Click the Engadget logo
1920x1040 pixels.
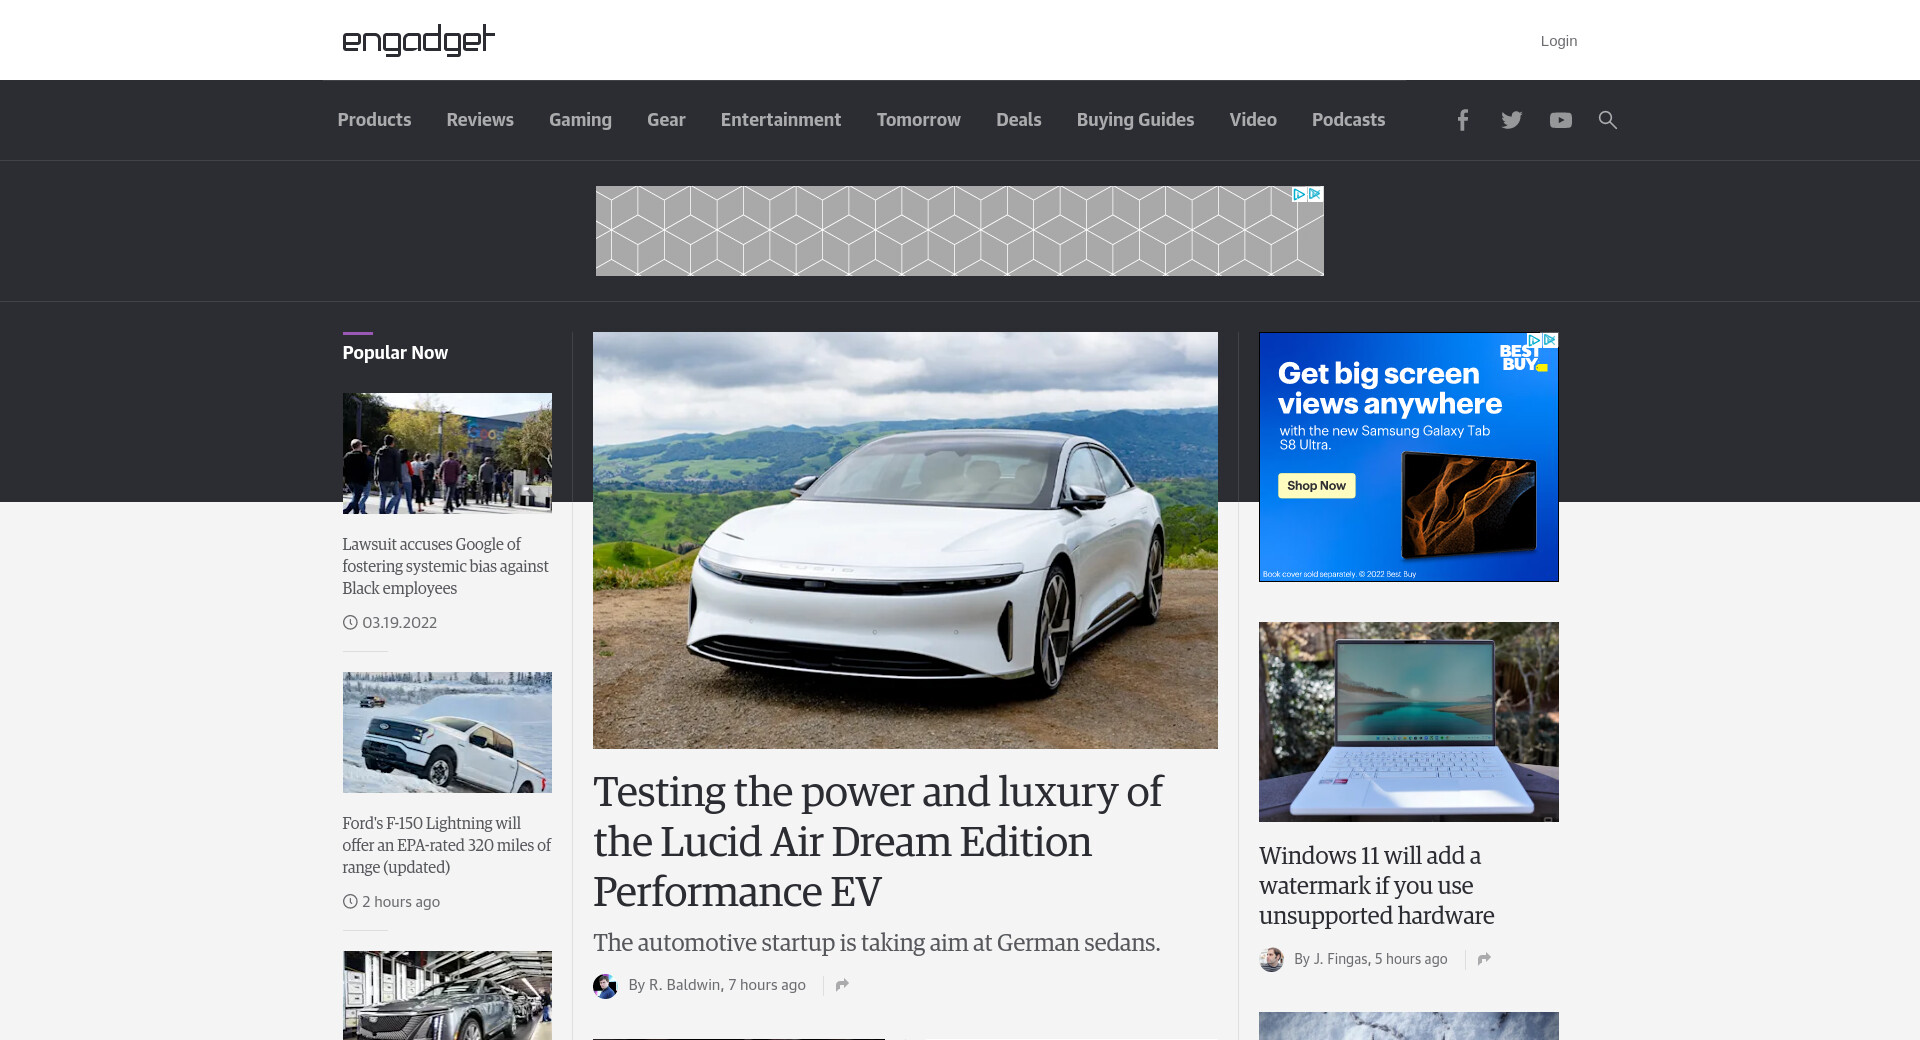(x=418, y=40)
